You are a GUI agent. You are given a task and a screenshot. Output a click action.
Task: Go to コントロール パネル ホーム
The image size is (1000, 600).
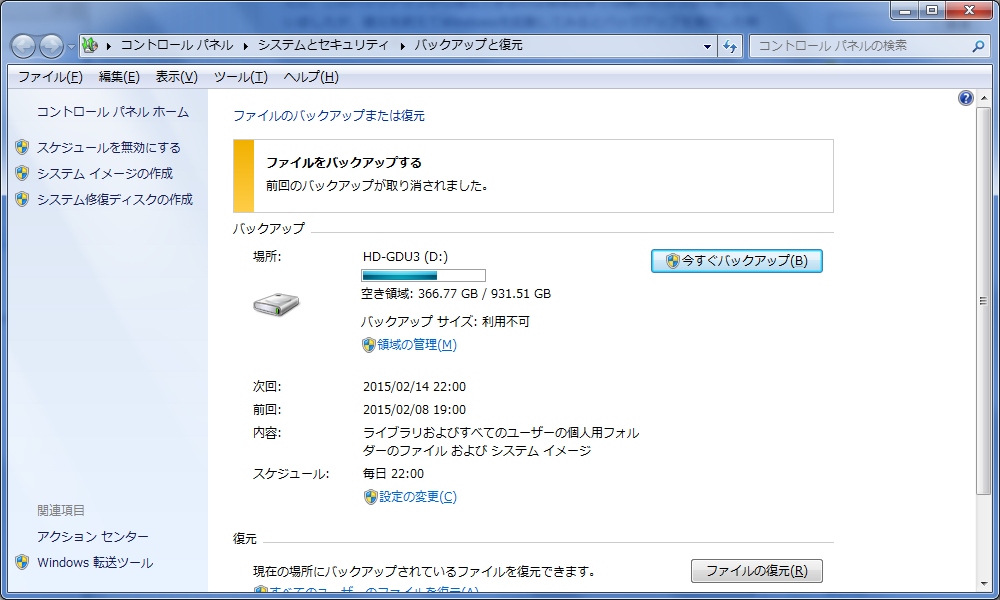click(112, 112)
